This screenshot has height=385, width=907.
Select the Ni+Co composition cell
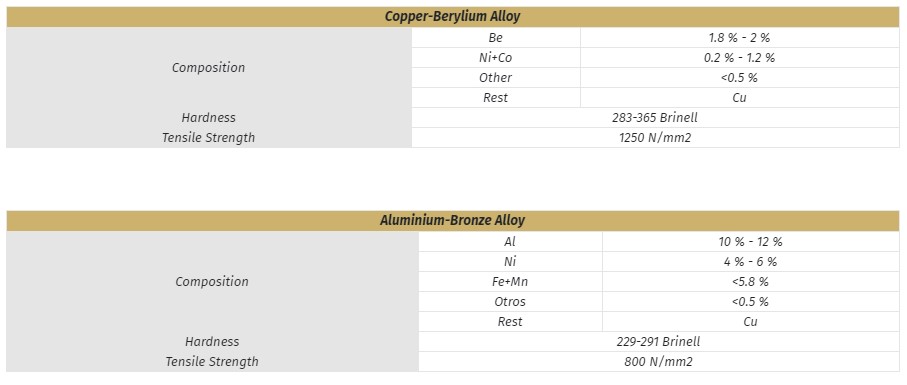click(x=496, y=58)
